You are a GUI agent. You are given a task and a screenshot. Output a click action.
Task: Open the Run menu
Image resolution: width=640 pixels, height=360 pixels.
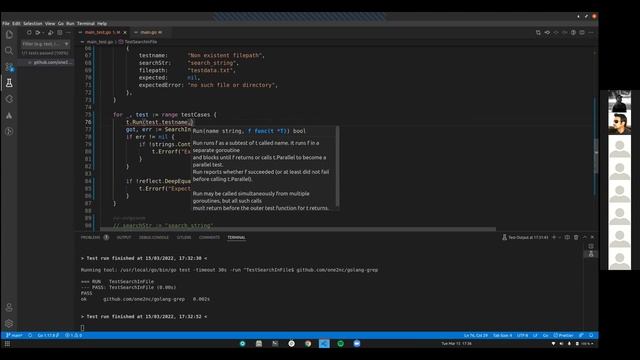(x=70, y=24)
